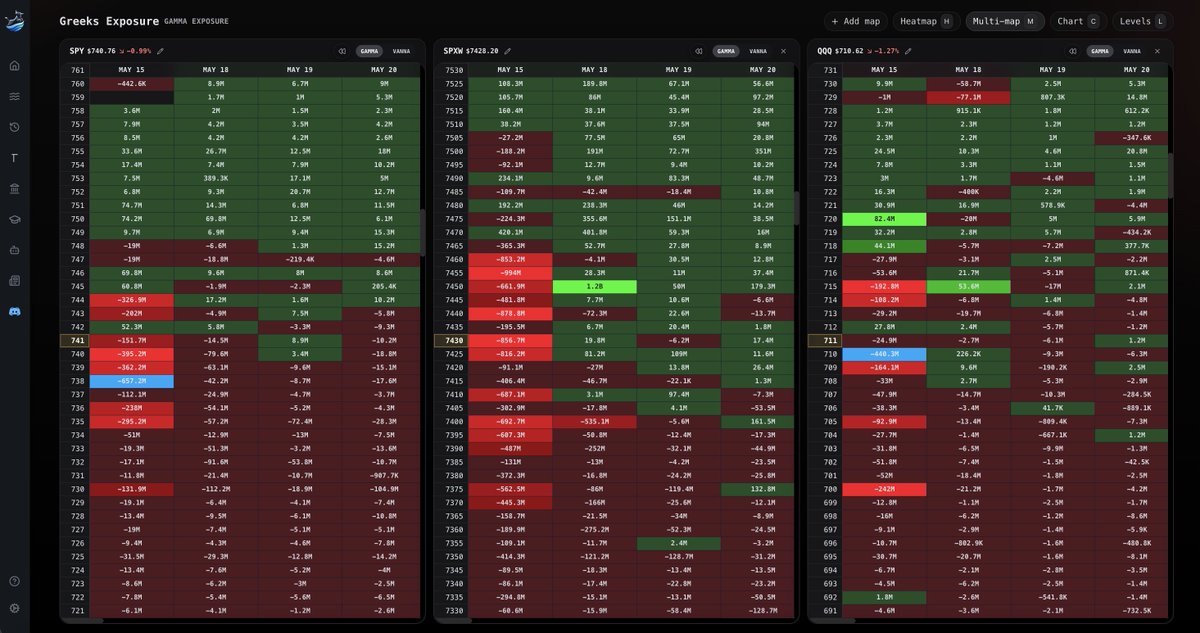This screenshot has width=1200, height=633.
Task: Click SPY price $740.76
Action: (x=102, y=51)
